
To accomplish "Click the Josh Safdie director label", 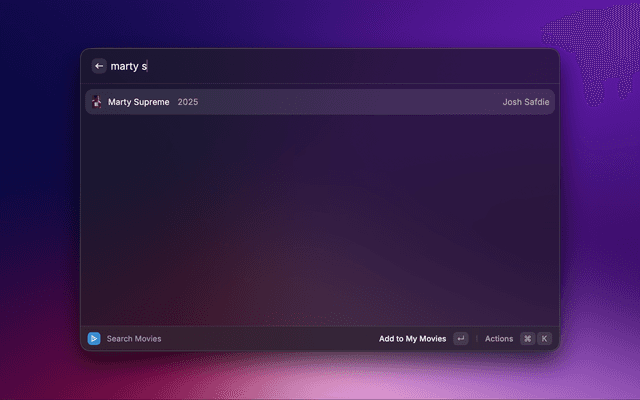I will click(526, 102).
